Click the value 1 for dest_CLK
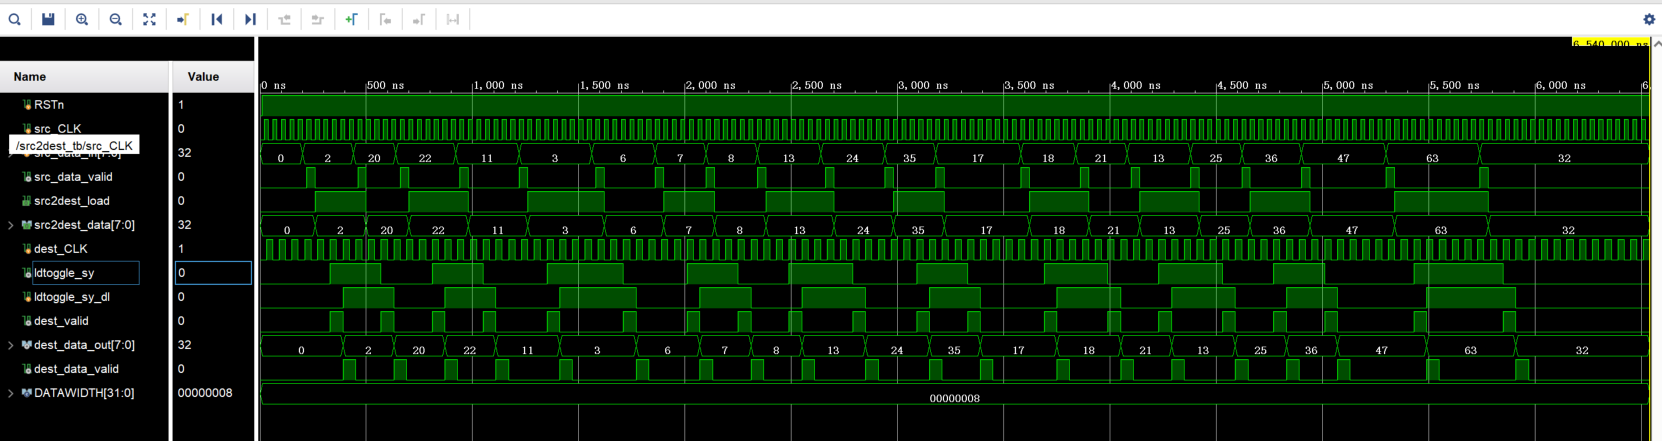Viewport: 1662px width, 441px height. tap(181, 249)
